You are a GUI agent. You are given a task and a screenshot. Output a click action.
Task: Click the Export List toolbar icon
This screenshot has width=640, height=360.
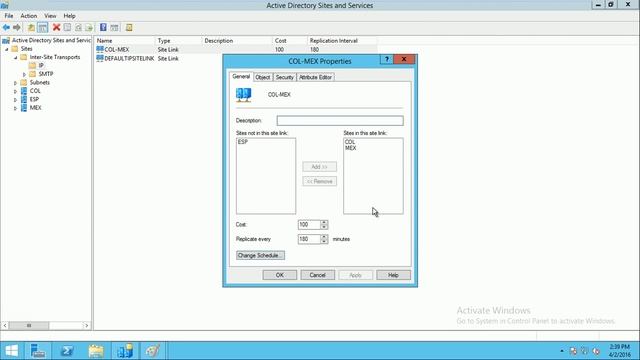tap(89, 27)
